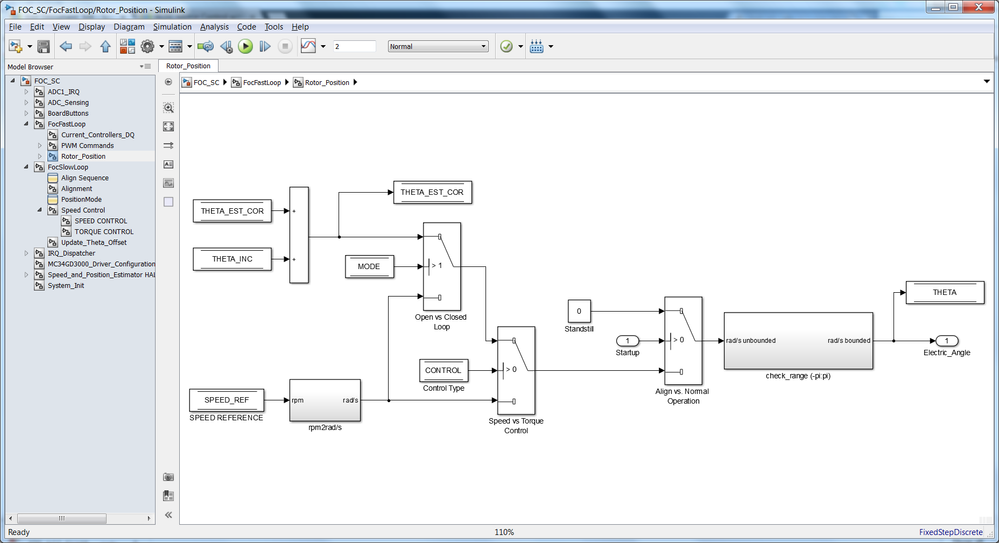
Task: Select the Zoom tool in palette
Action: [168, 108]
